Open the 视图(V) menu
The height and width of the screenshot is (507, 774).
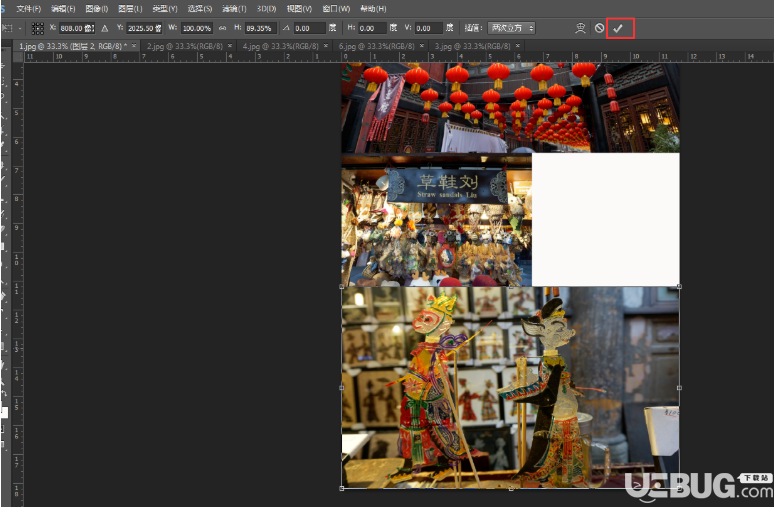(299, 8)
